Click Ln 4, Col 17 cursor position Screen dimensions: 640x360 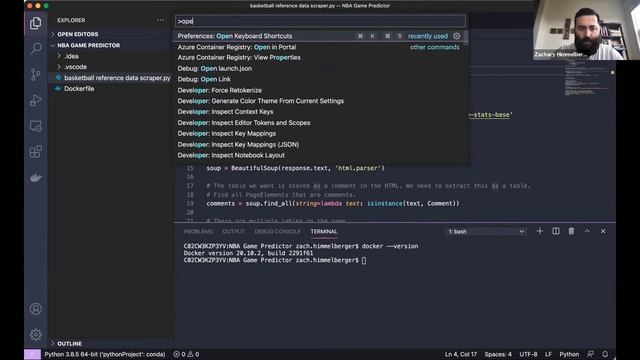[461, 354]
